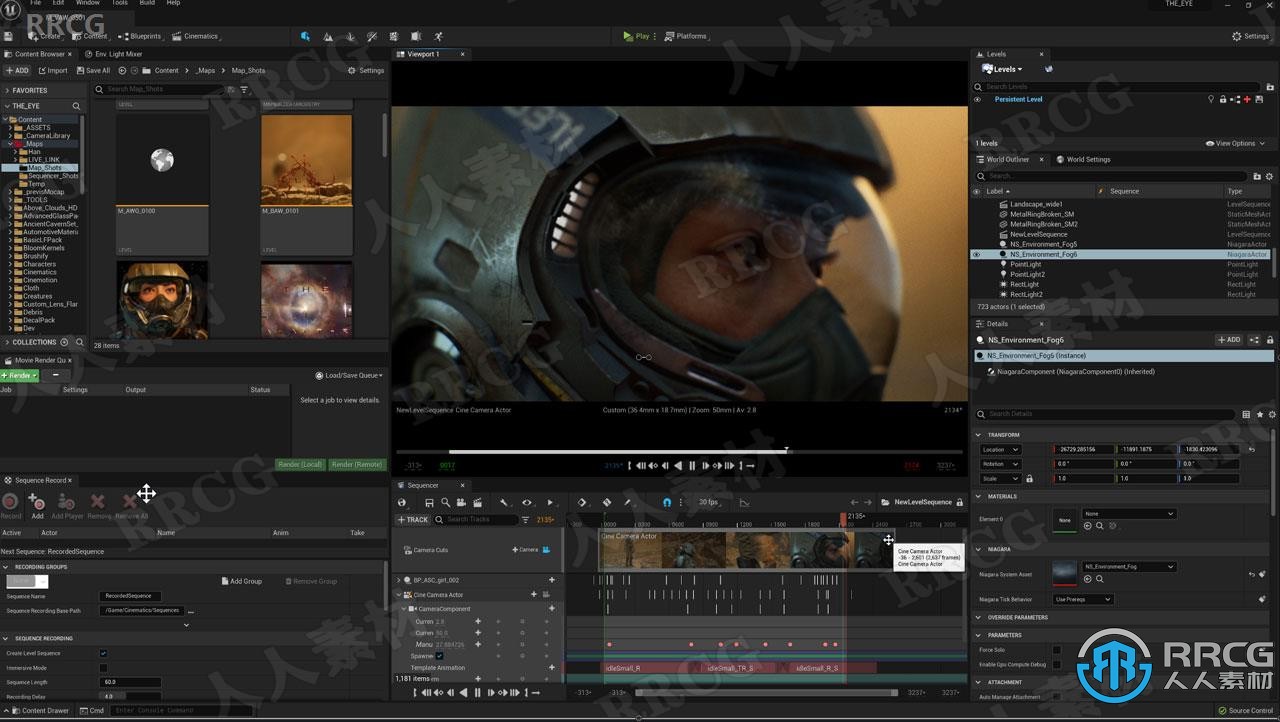Viewport: 1280px width, 722px height.
Task: Click the + ADD button in Details panel
Action: click(x=1229, y=340)
